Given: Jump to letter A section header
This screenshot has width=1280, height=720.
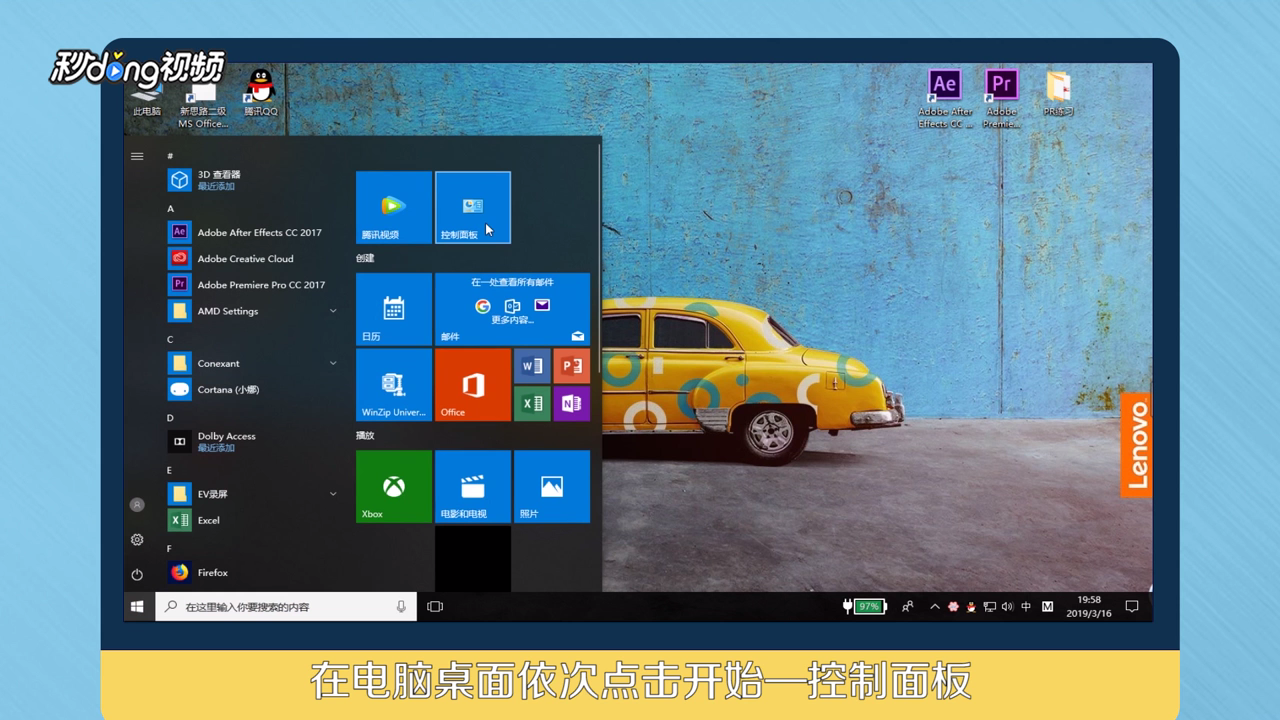Looking at the screenshot, I should coord(171,209).
